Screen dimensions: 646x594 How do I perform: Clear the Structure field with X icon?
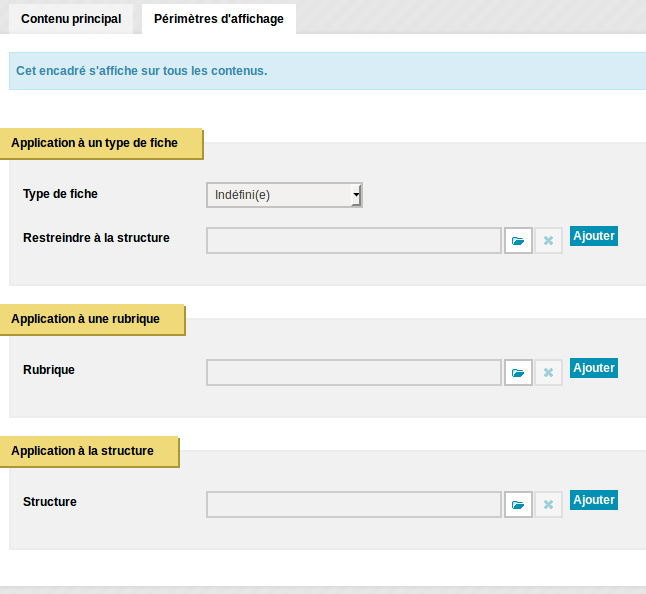[548, 505]
